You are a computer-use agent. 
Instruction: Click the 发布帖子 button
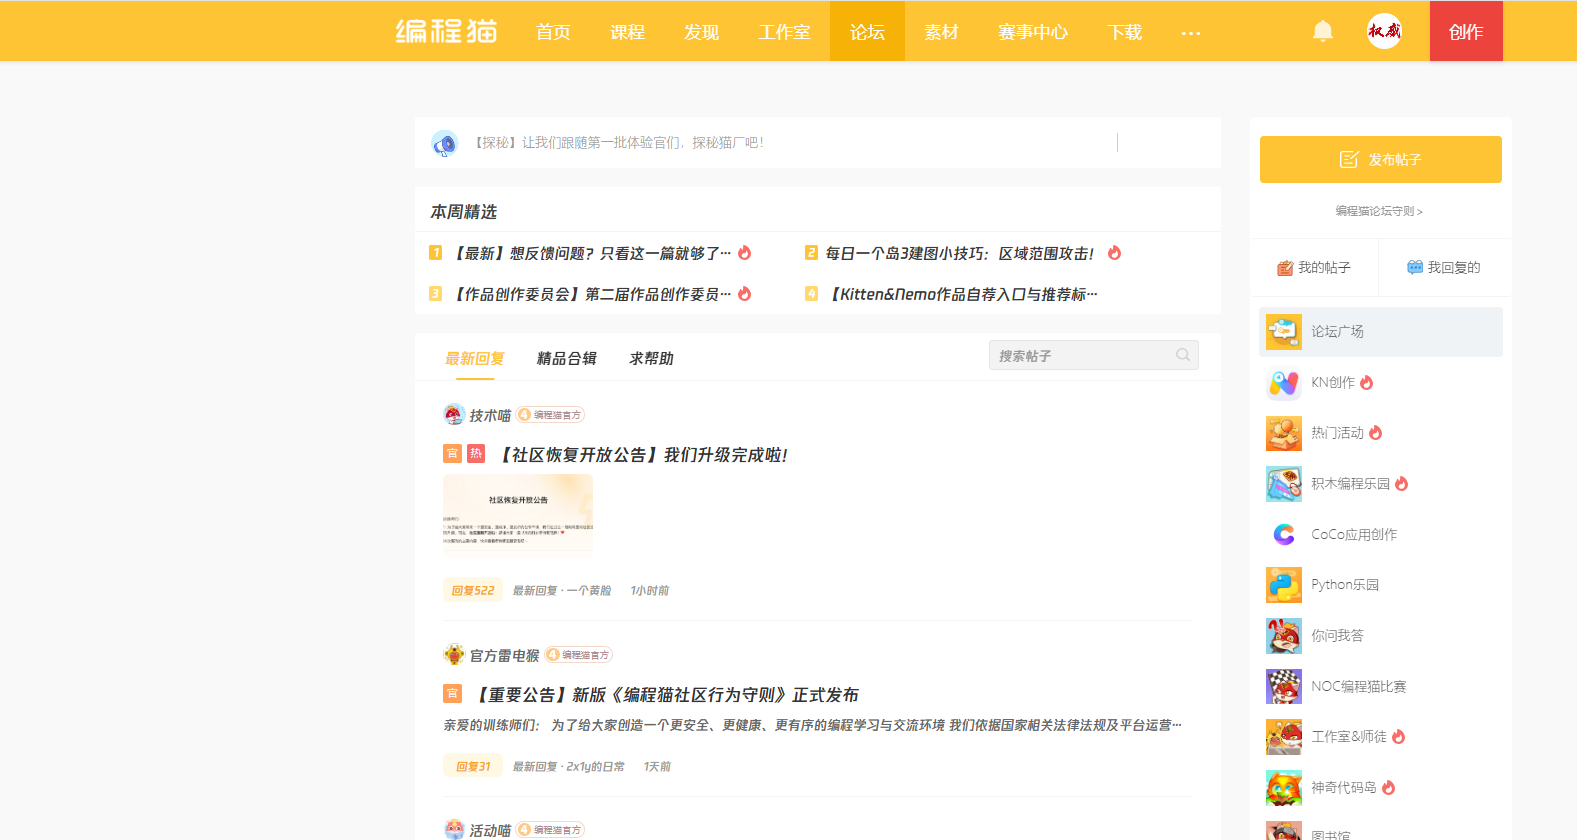pos(1381,159)
